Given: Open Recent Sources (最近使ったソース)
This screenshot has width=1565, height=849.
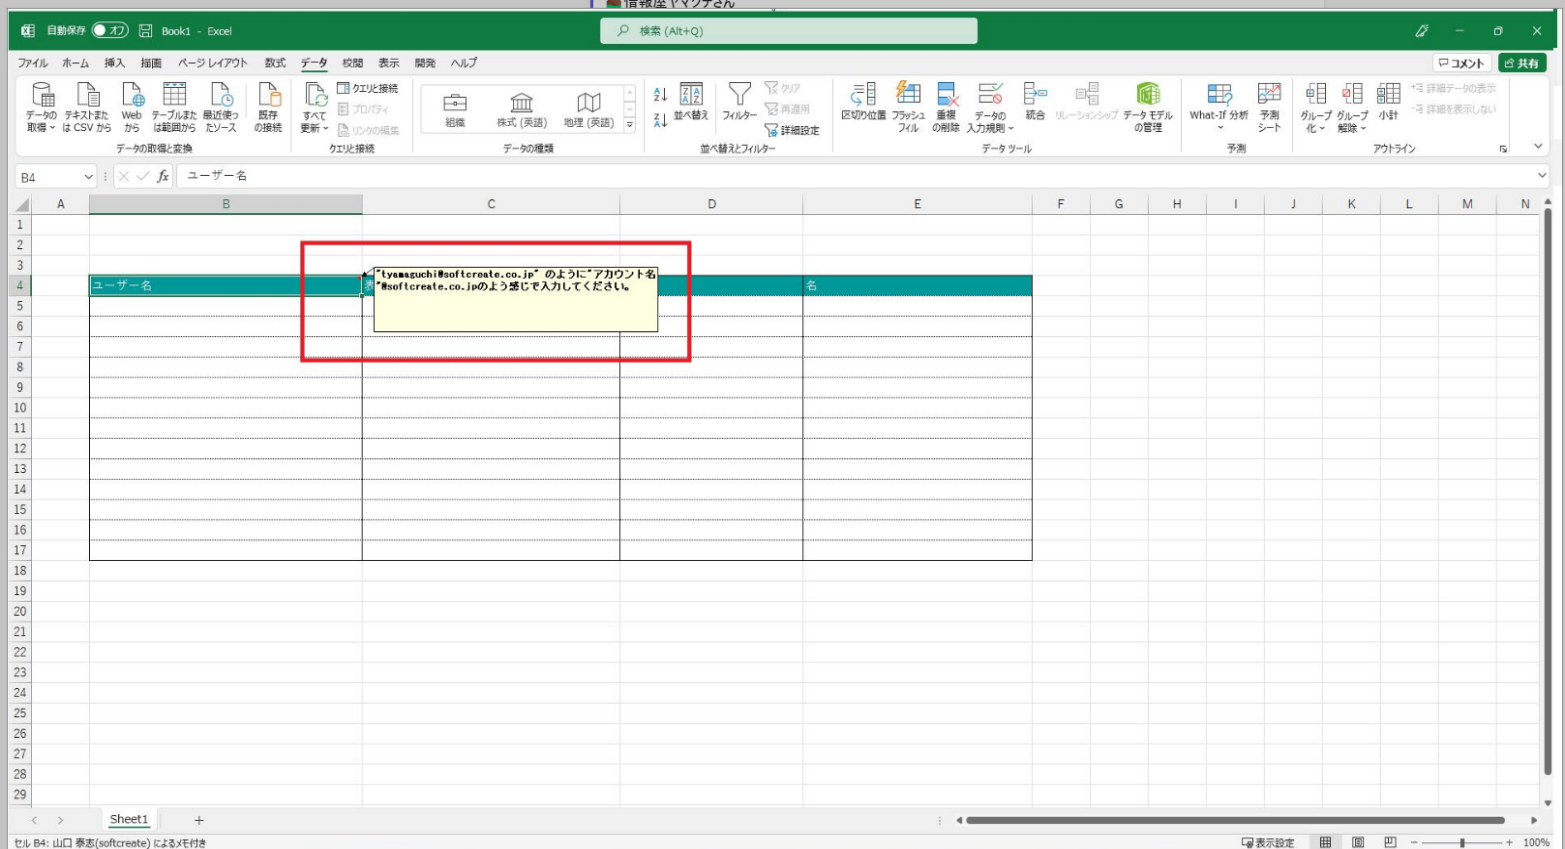Looking at the screenshot, I should point(221,107).
